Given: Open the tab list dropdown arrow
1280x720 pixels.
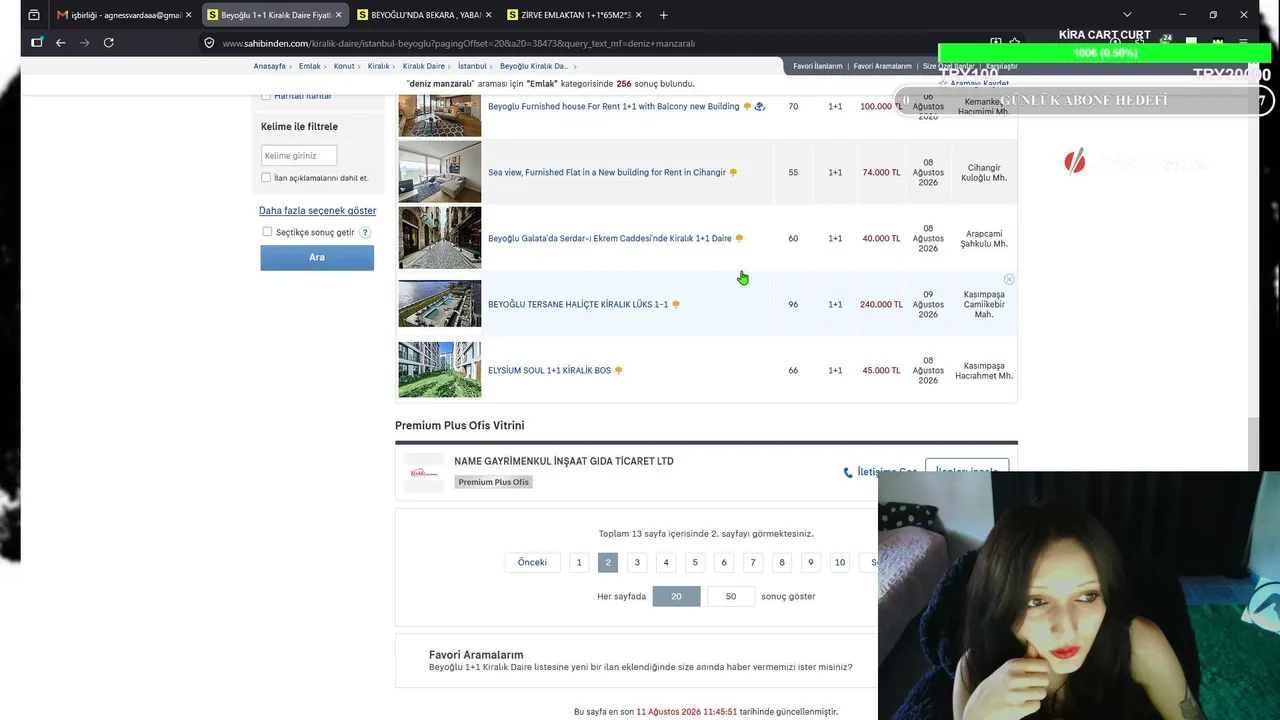Looking at the screenshot, I should click(1127, 15).
